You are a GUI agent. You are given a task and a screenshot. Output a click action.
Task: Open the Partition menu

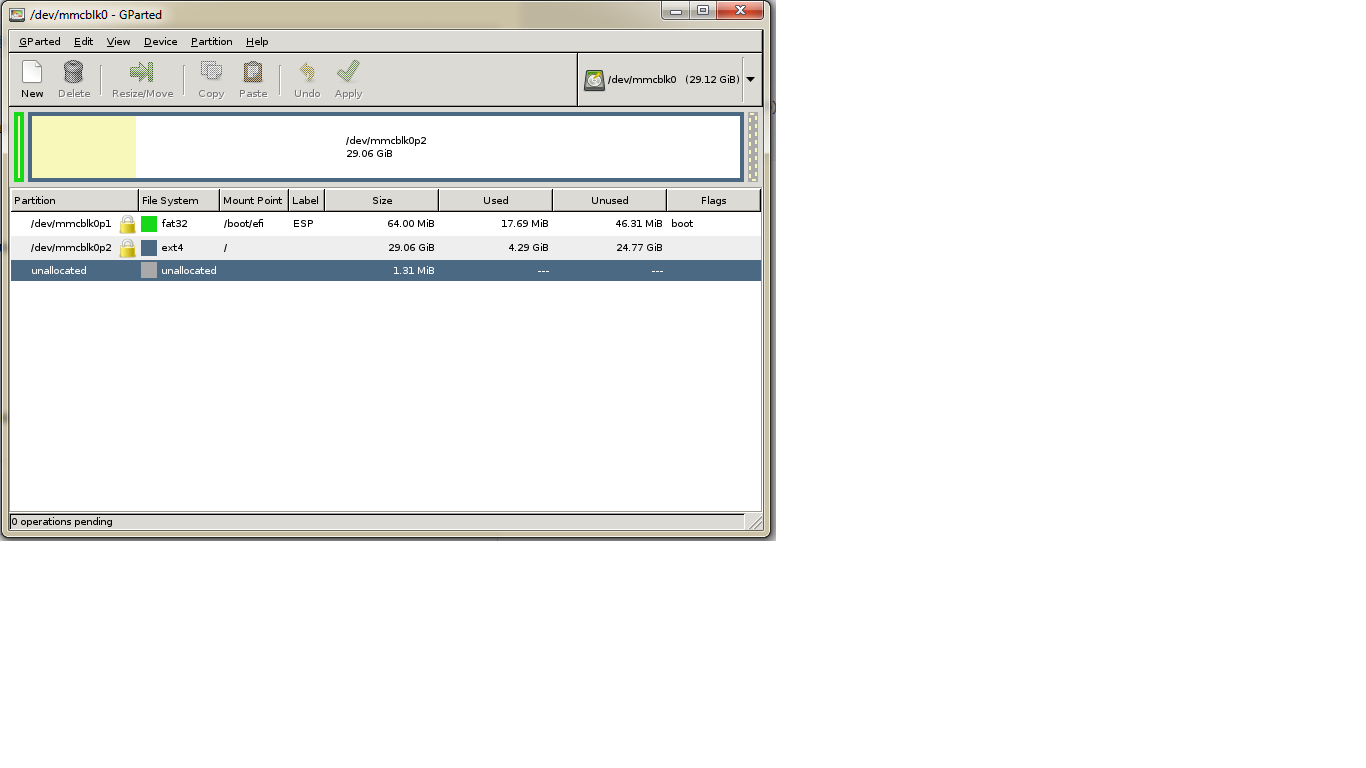click(211, 42)
